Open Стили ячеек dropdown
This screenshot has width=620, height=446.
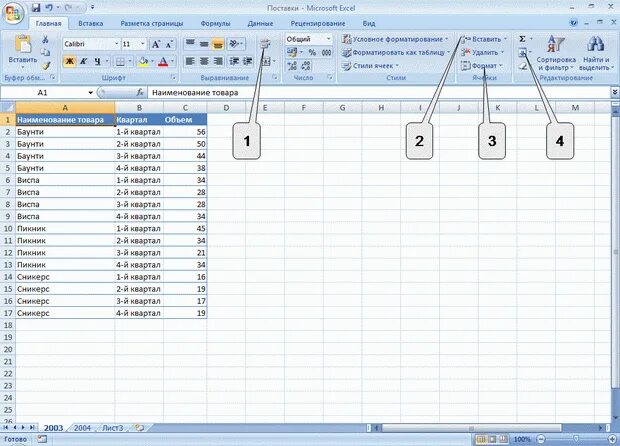(370, 66)
